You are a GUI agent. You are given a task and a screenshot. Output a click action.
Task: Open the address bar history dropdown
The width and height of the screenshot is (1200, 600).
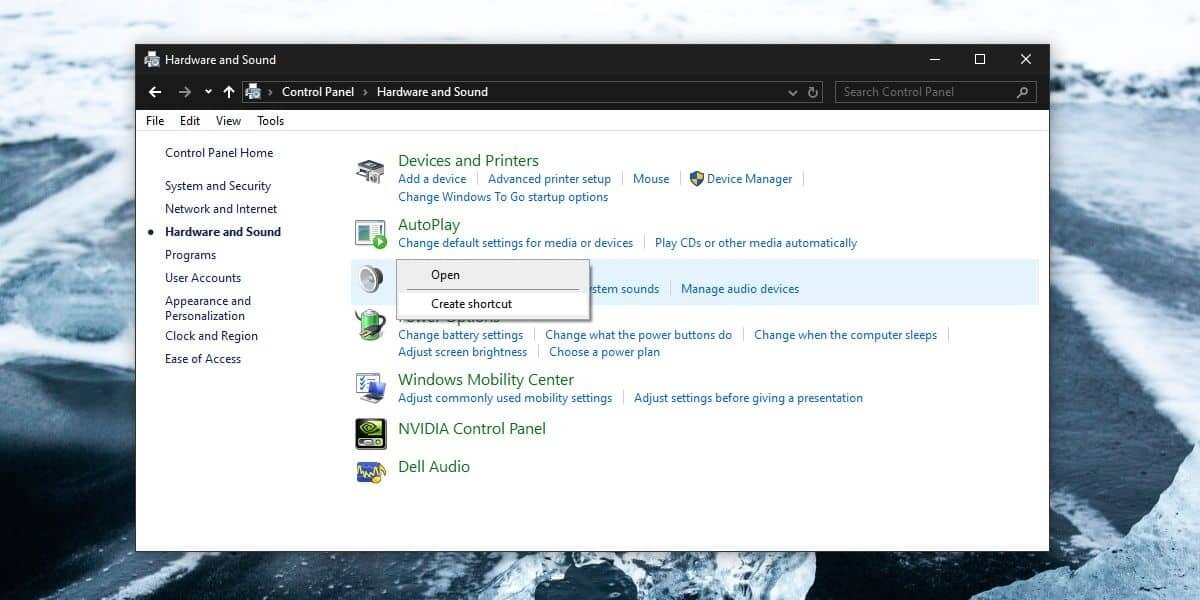(792, 91)
